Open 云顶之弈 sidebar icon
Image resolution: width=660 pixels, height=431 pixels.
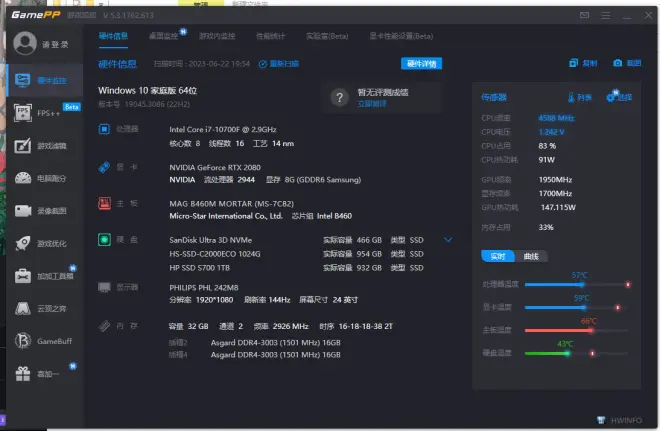[23, 309]
